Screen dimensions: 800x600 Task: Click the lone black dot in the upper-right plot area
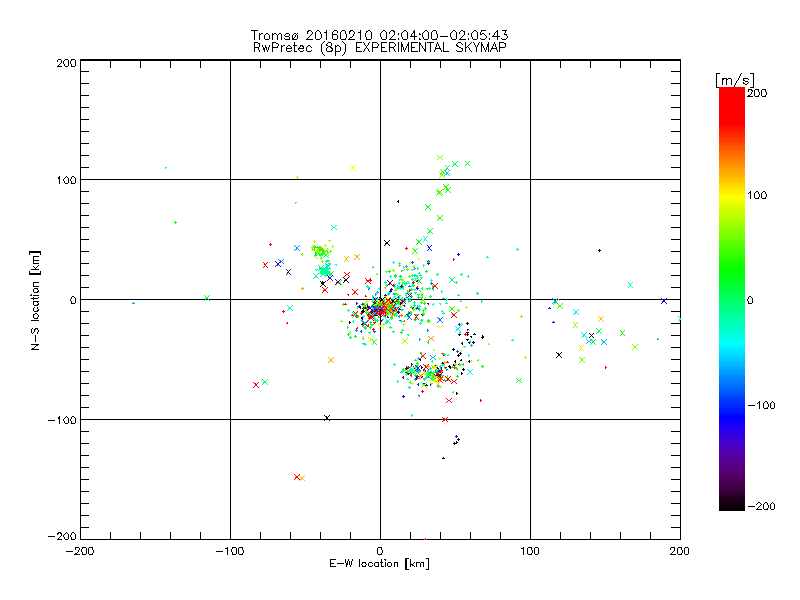point(599,251)
